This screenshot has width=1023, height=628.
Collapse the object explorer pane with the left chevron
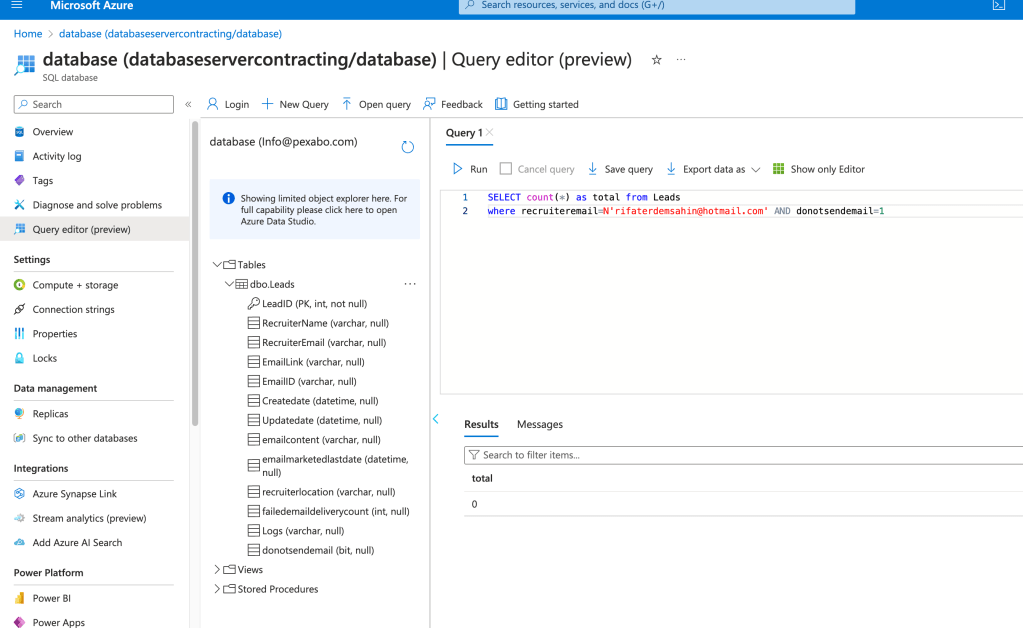pyautogui.click(x=435, y=419)
